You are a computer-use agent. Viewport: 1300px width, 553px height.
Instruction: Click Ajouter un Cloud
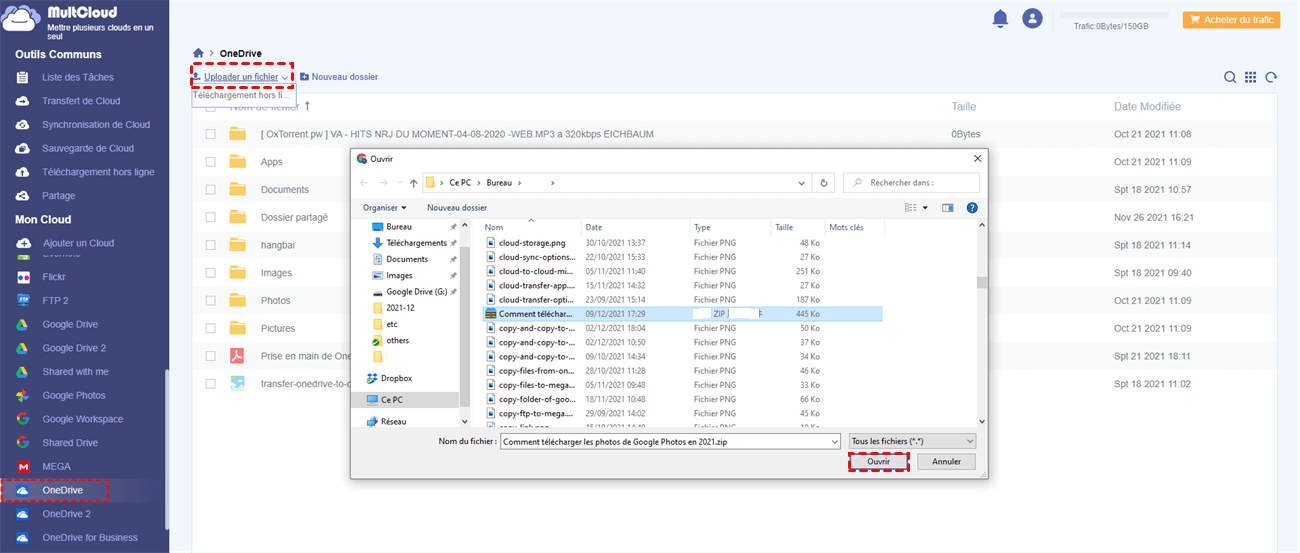click(78, 243)
